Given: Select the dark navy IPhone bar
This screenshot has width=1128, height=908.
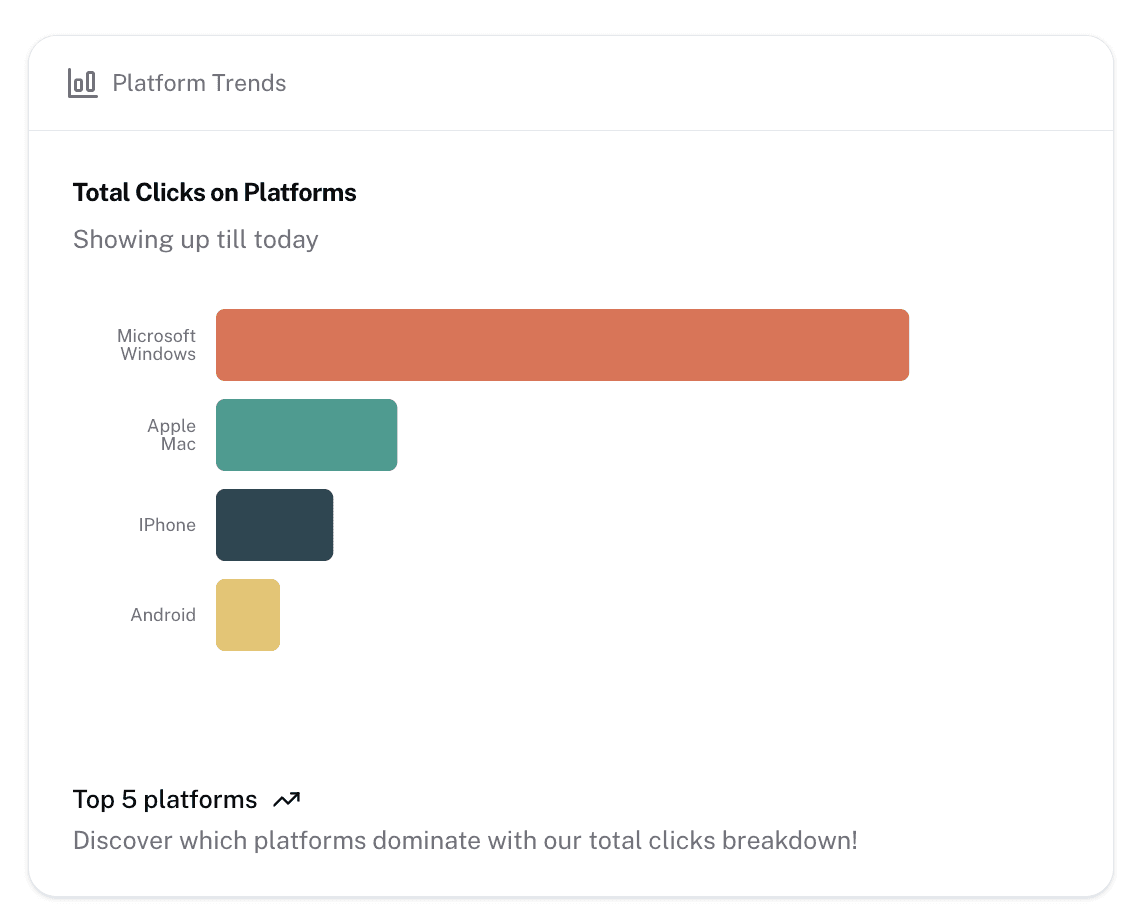Looking at the screenshot, I should pyautogui.click(x=275, y=525).
